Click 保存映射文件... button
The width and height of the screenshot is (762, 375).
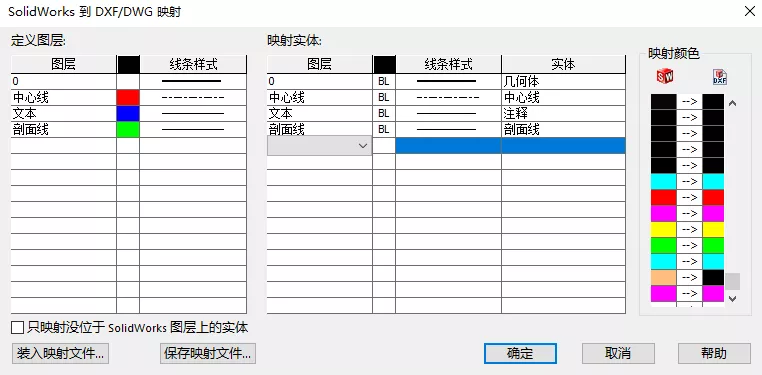pyautogui.click(x=208, y=353)
